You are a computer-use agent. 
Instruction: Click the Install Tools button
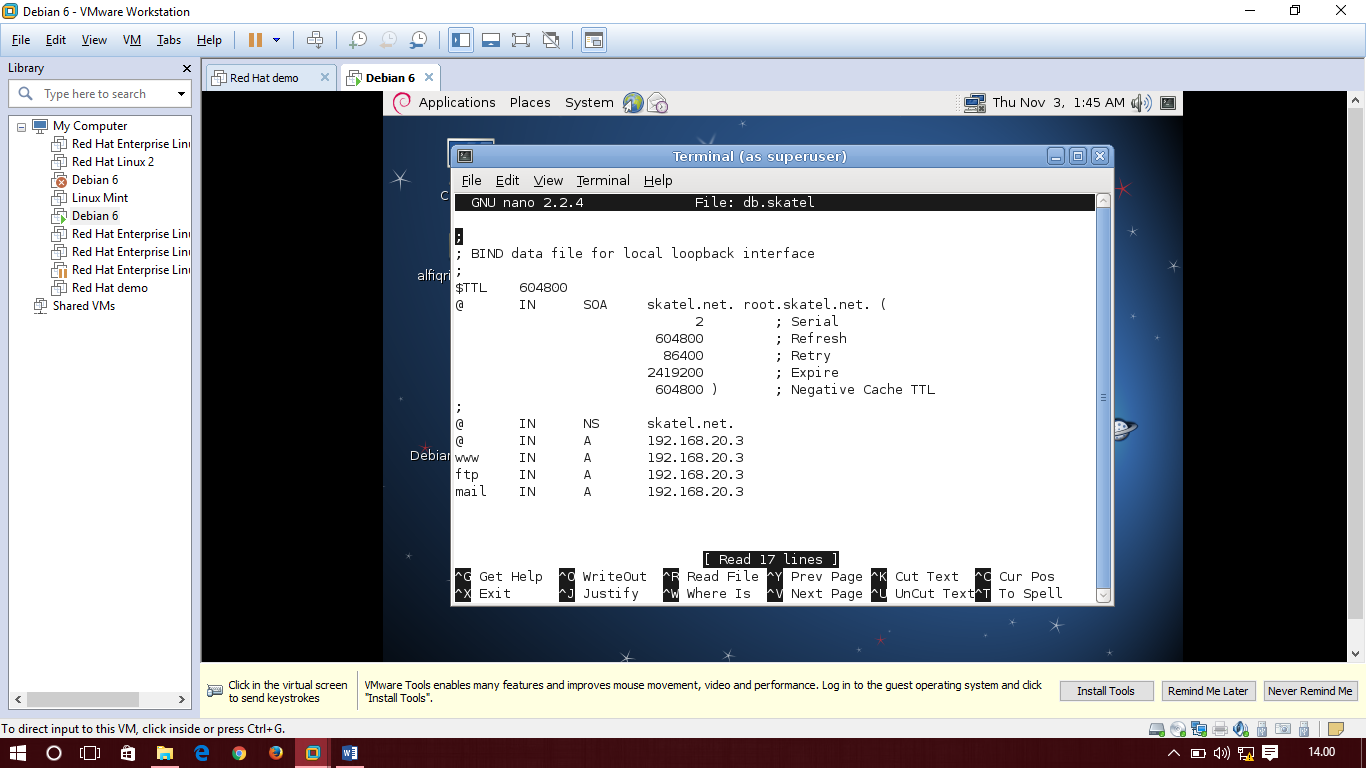(1106, 690)
